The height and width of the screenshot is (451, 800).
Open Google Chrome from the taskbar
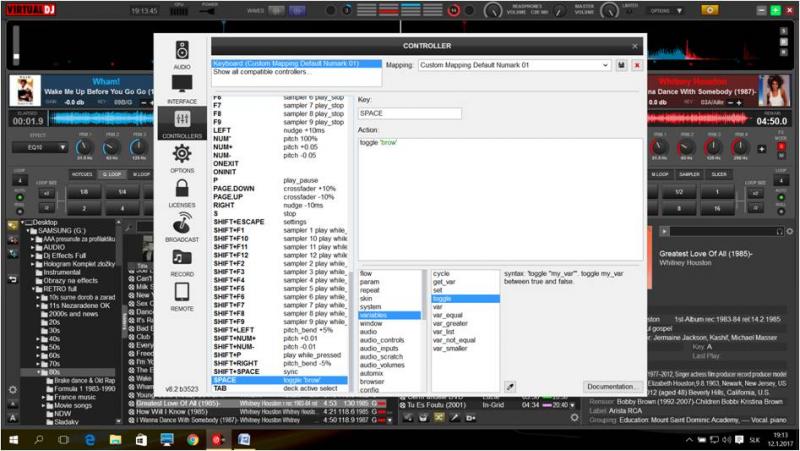tap(192, 440)
